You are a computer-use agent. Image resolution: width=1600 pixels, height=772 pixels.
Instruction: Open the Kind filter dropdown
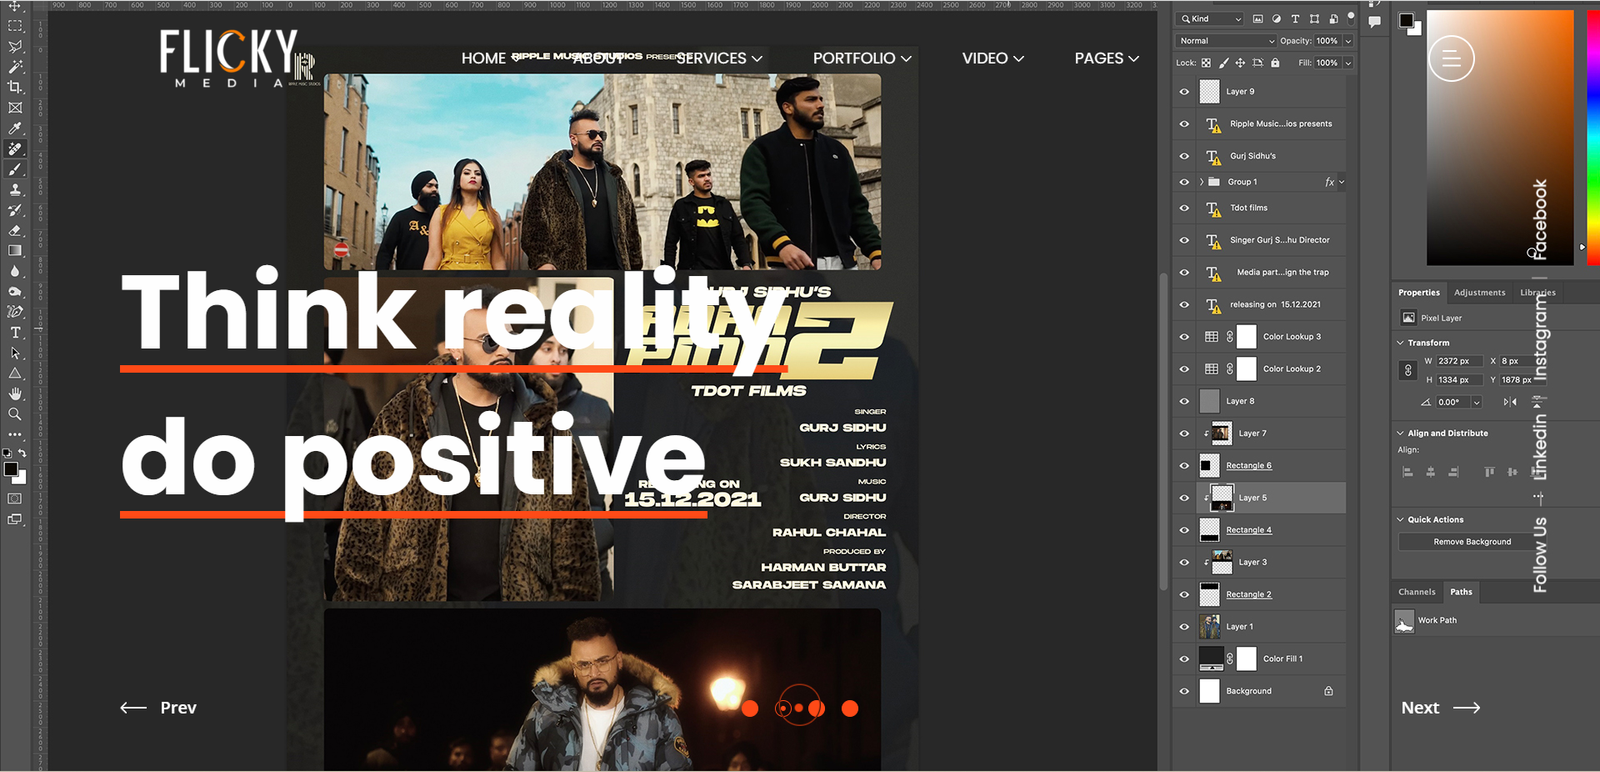pyautogui.click(x=1210, y=19)
